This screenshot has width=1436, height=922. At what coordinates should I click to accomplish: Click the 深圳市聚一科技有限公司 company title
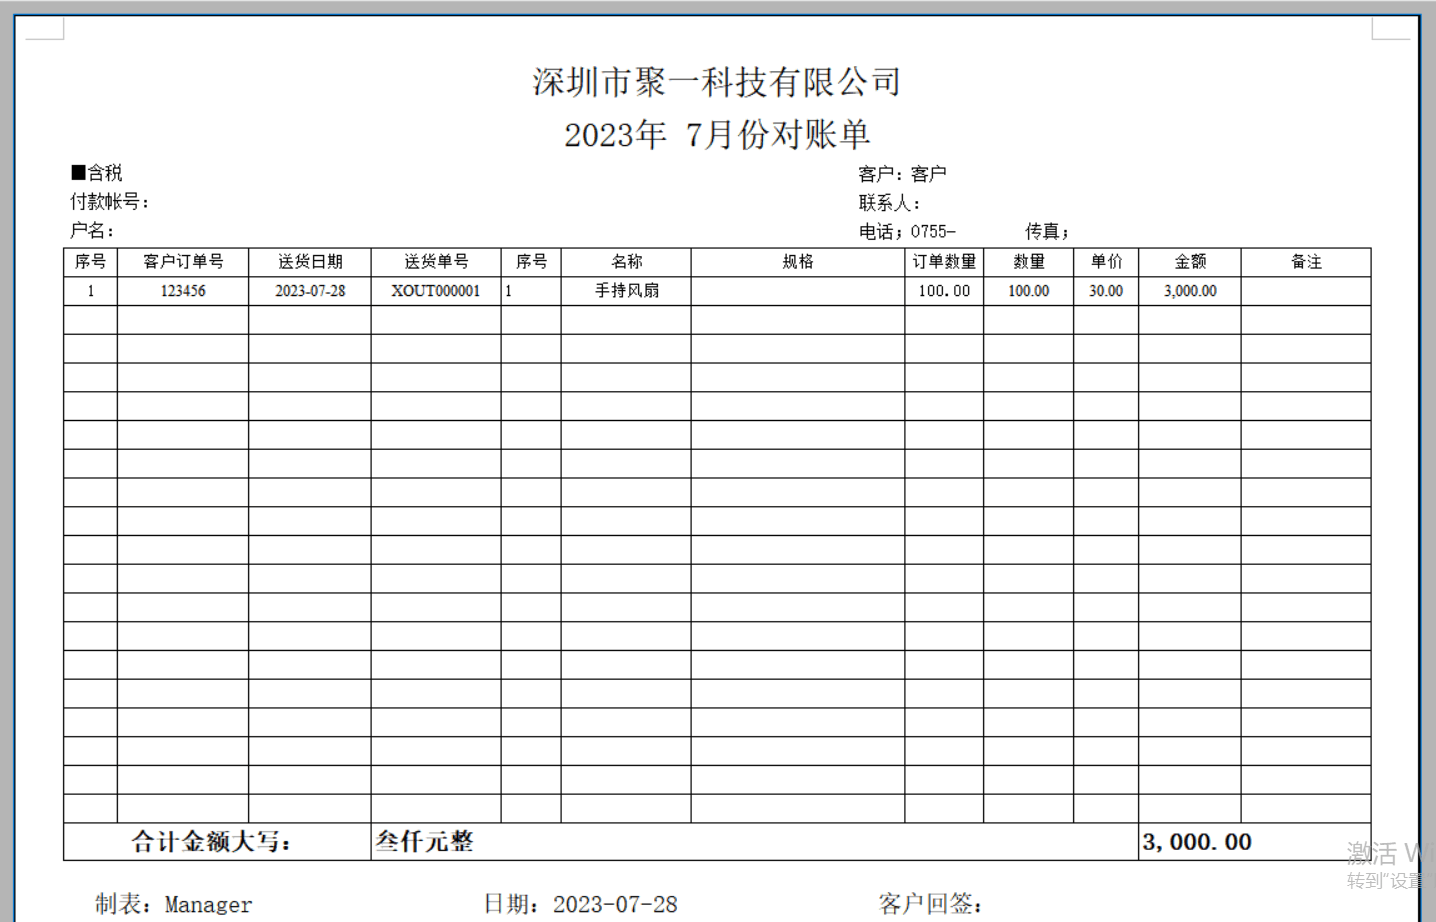tap(716, 82)
